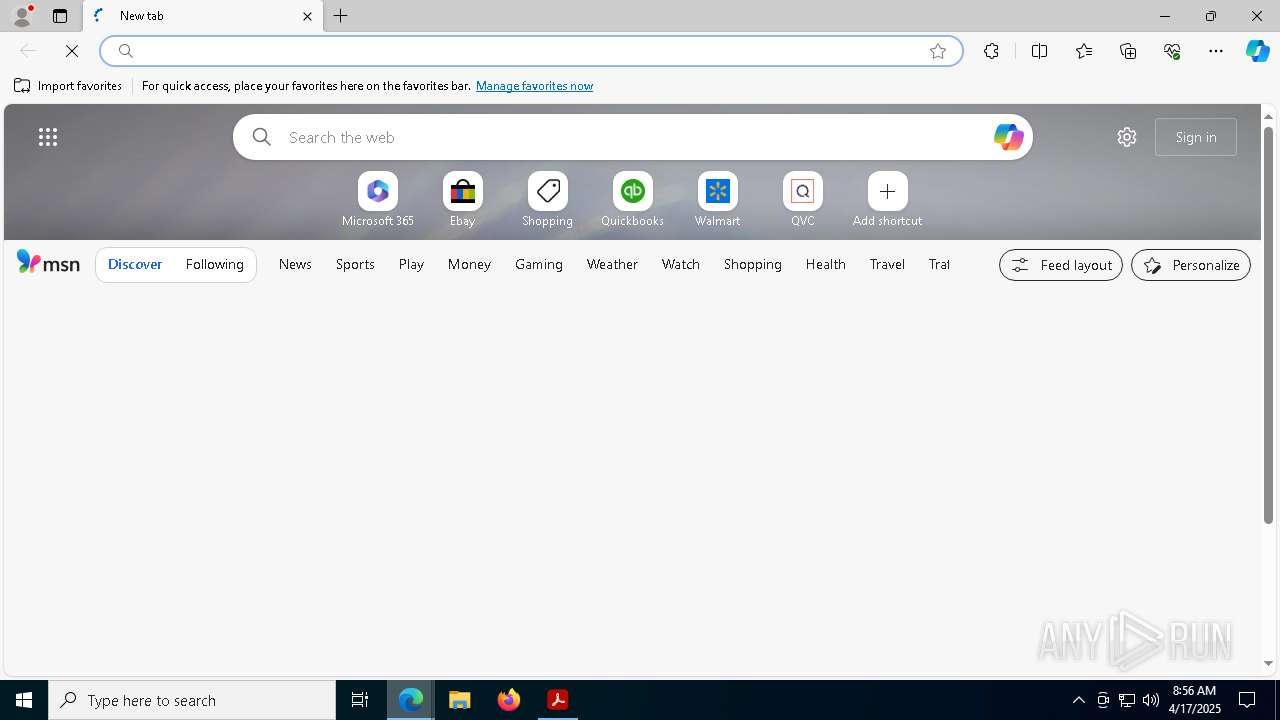Open the Gaming category
The width and height of the screenshot is (1280, 720).
[x=539, y=264]
